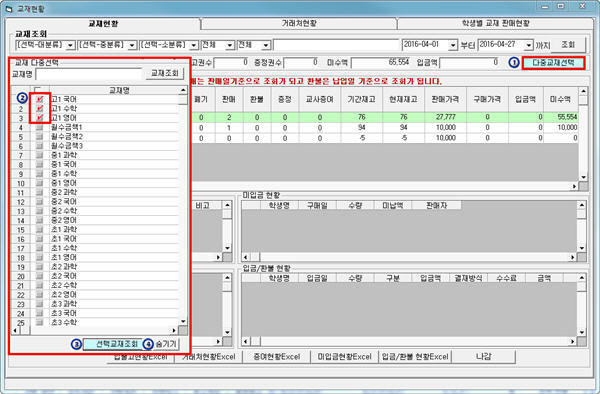Click the 다중교재선택 button
Image resolution: width=600 pixels, height=394 pixels.
(553, 63)
